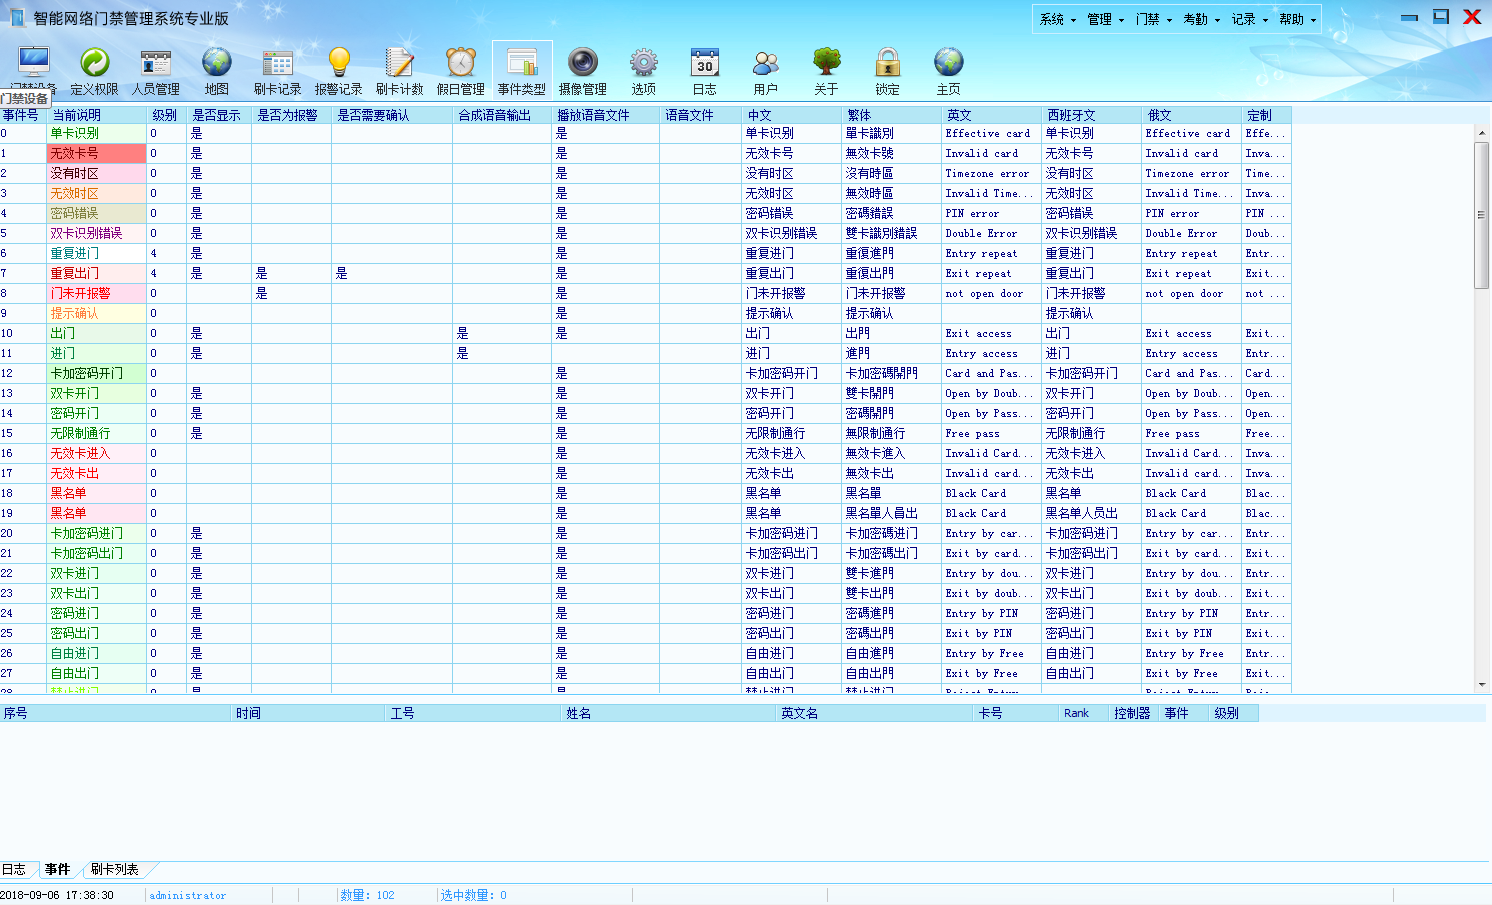The height and width of the screenshot is (905, 1492).
Task: Expand the 考勤 dropdown menu
Action: (x=1201, y=19)
